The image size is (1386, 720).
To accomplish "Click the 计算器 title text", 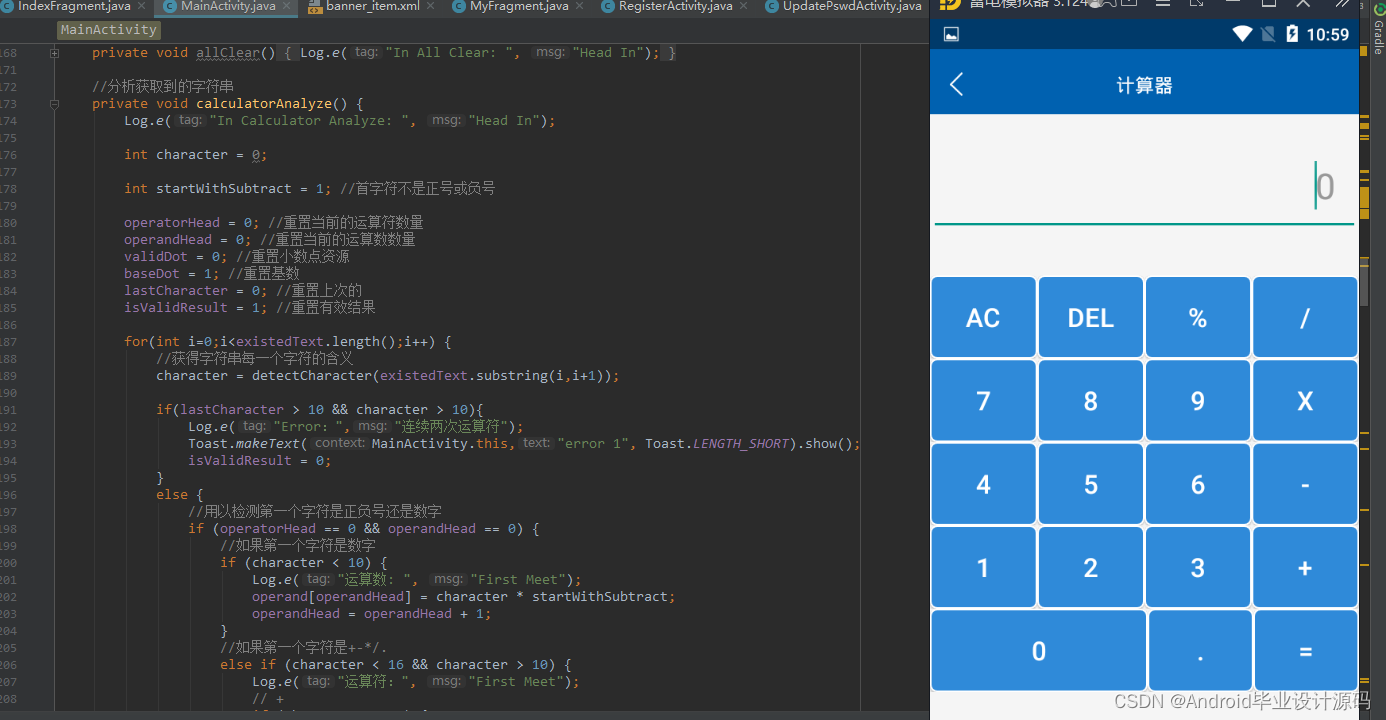I will click(x=1144, y=86).
